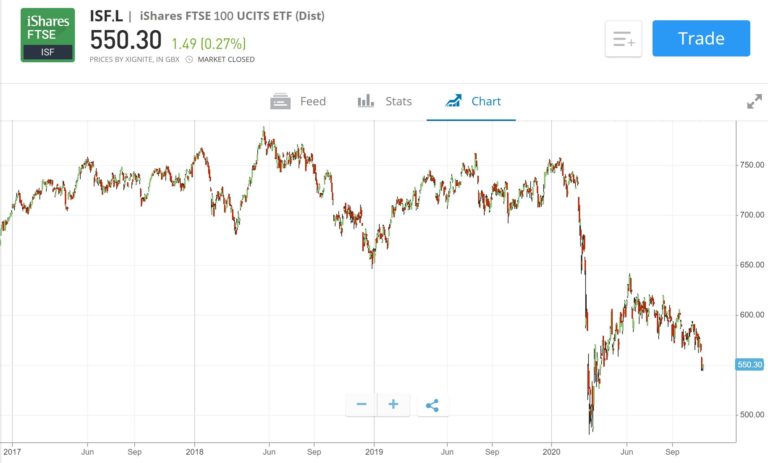Open the Stats tab
This screenshot has height=463, width=768.
point(384,101)
